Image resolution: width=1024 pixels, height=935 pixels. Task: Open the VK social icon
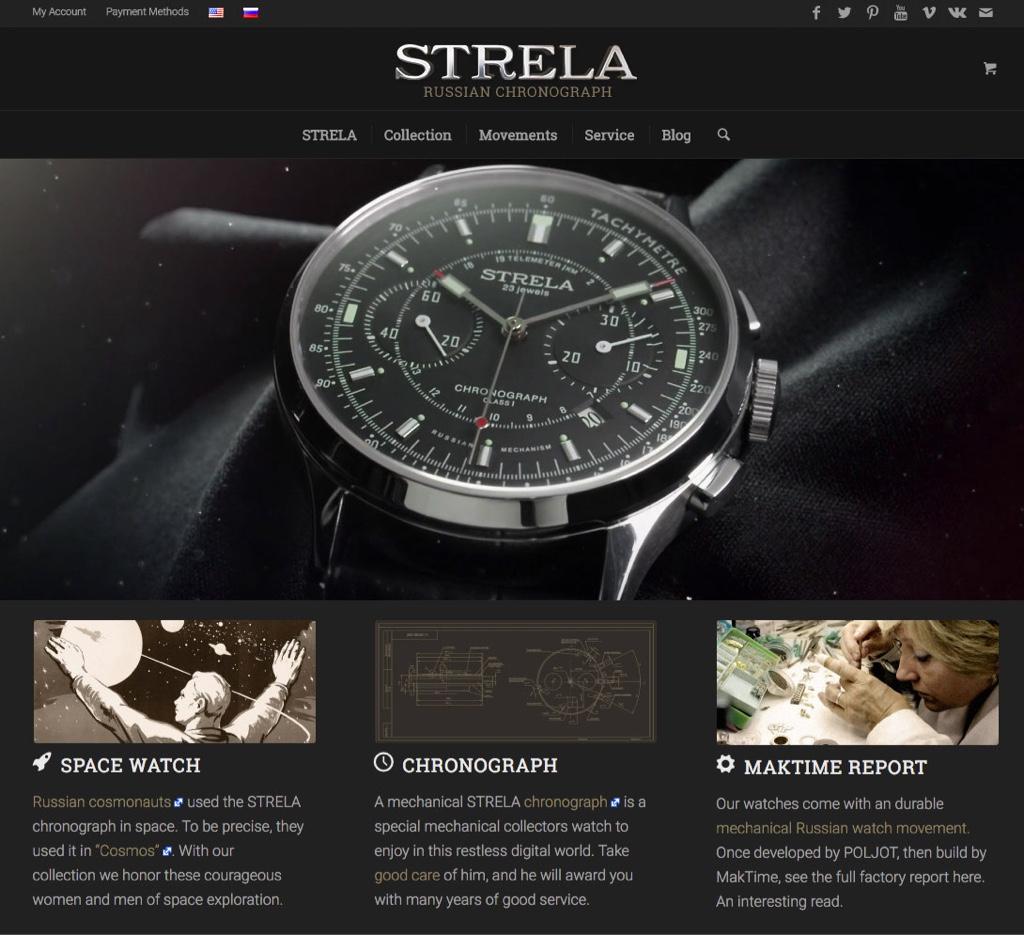pyautogui.click(x=957, y=12)
